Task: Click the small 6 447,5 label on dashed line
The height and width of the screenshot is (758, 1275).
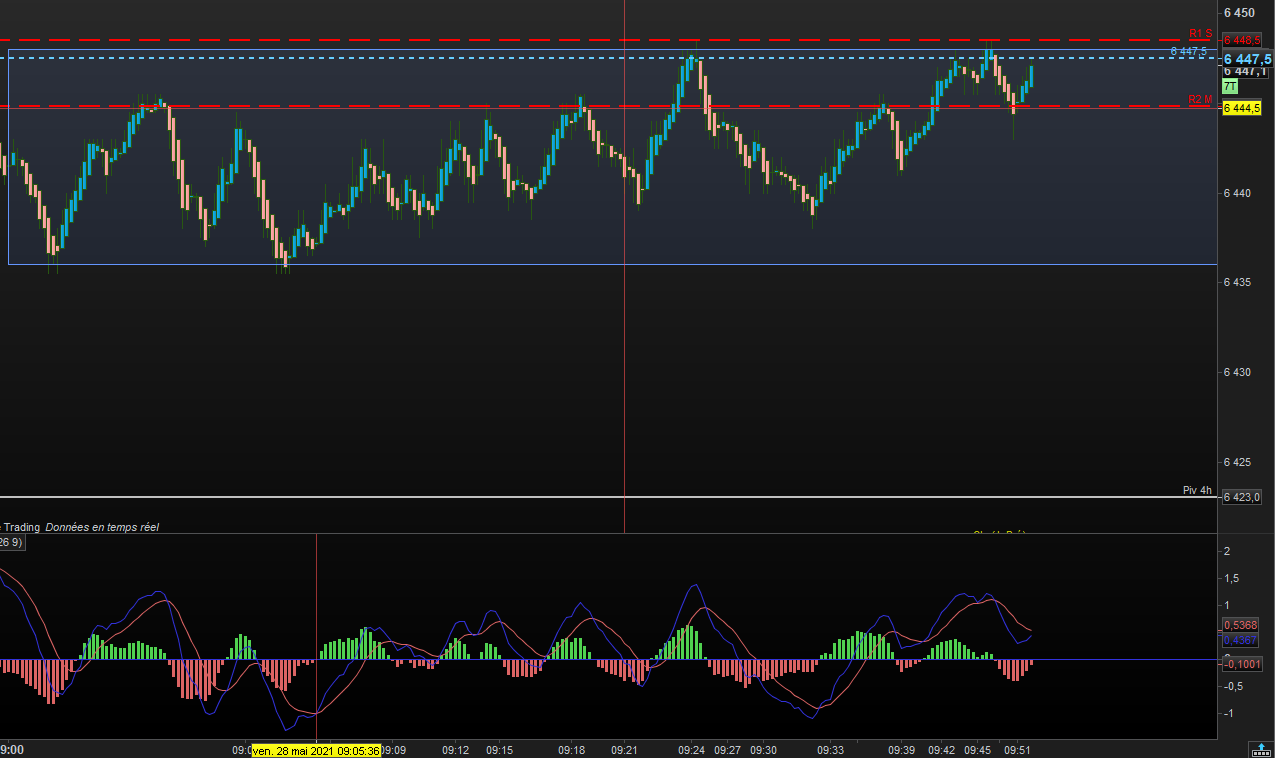Action: point(1189,51)
